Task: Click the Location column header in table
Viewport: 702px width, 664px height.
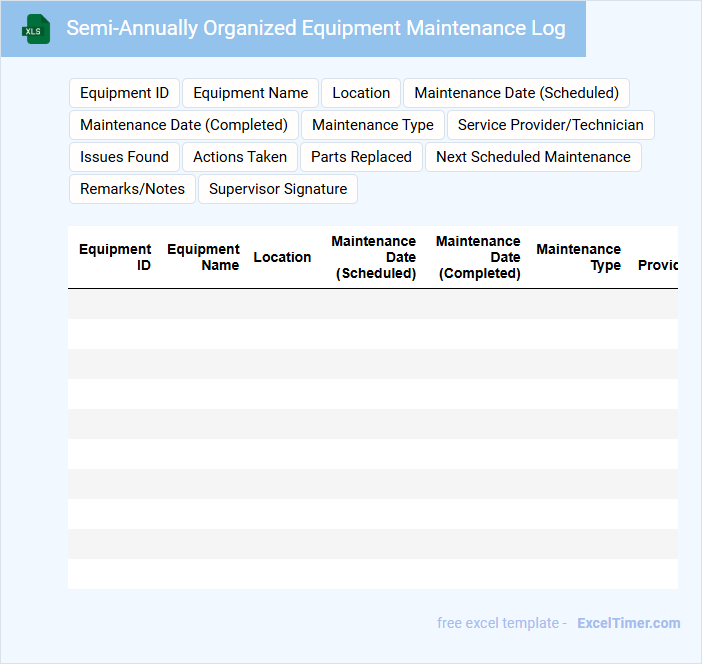Action: pos(282,257)
